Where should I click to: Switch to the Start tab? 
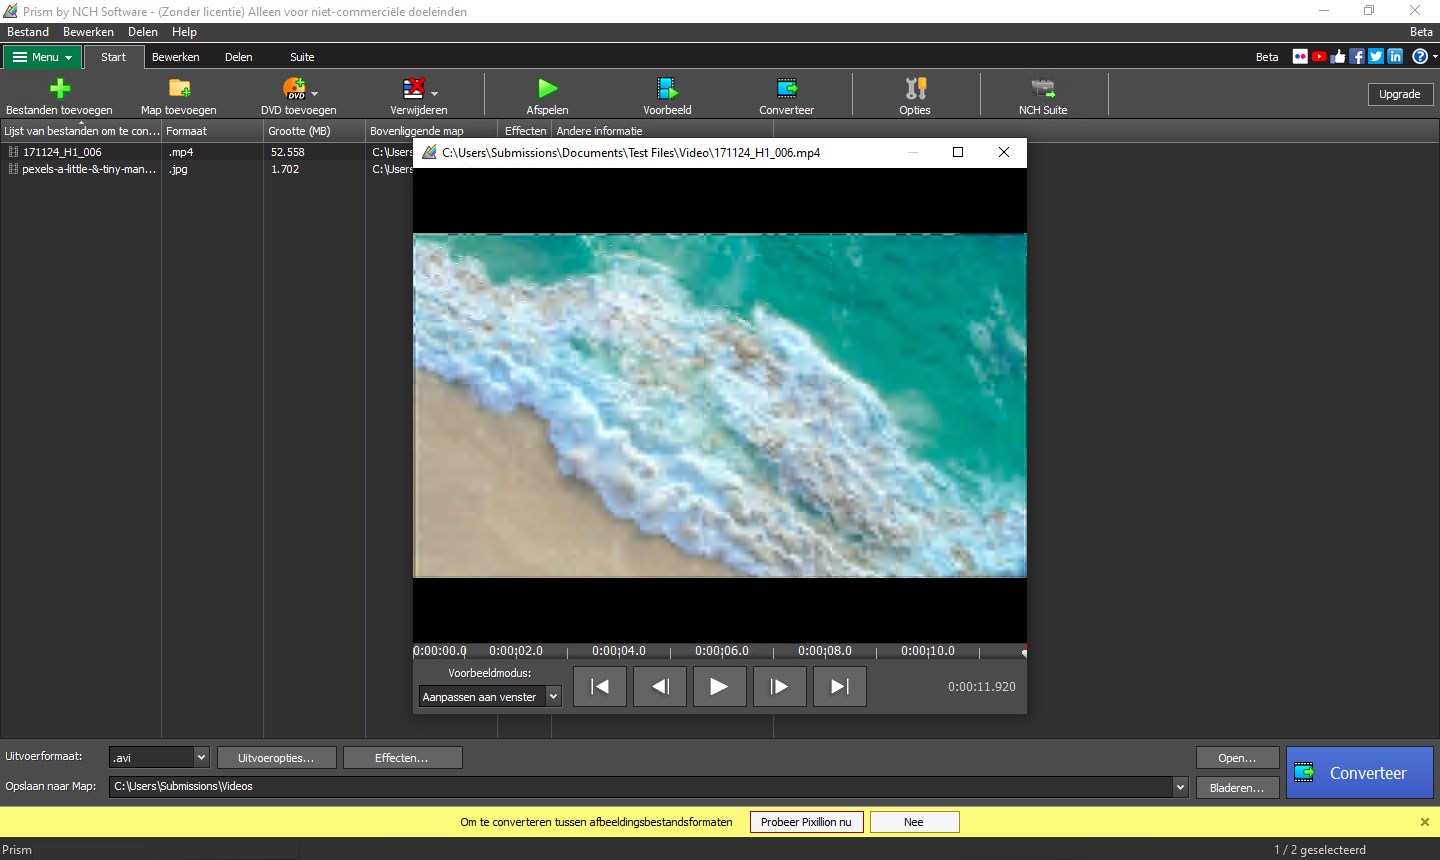(x=113, y=57)
